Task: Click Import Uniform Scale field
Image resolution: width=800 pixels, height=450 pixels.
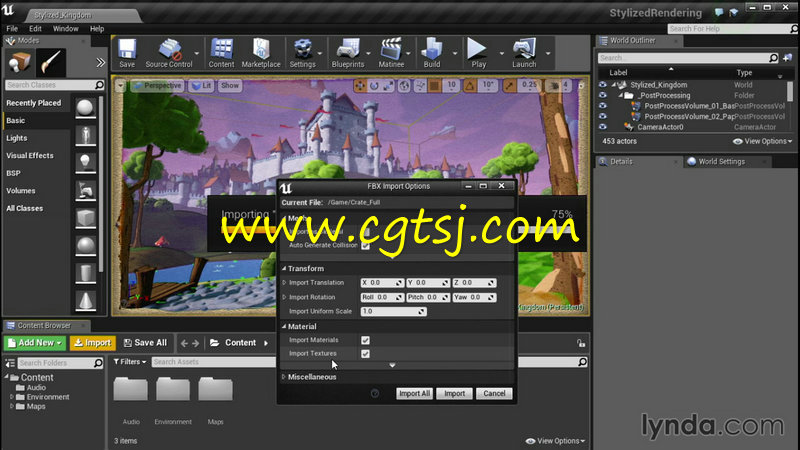Action: tap(393, 311)
